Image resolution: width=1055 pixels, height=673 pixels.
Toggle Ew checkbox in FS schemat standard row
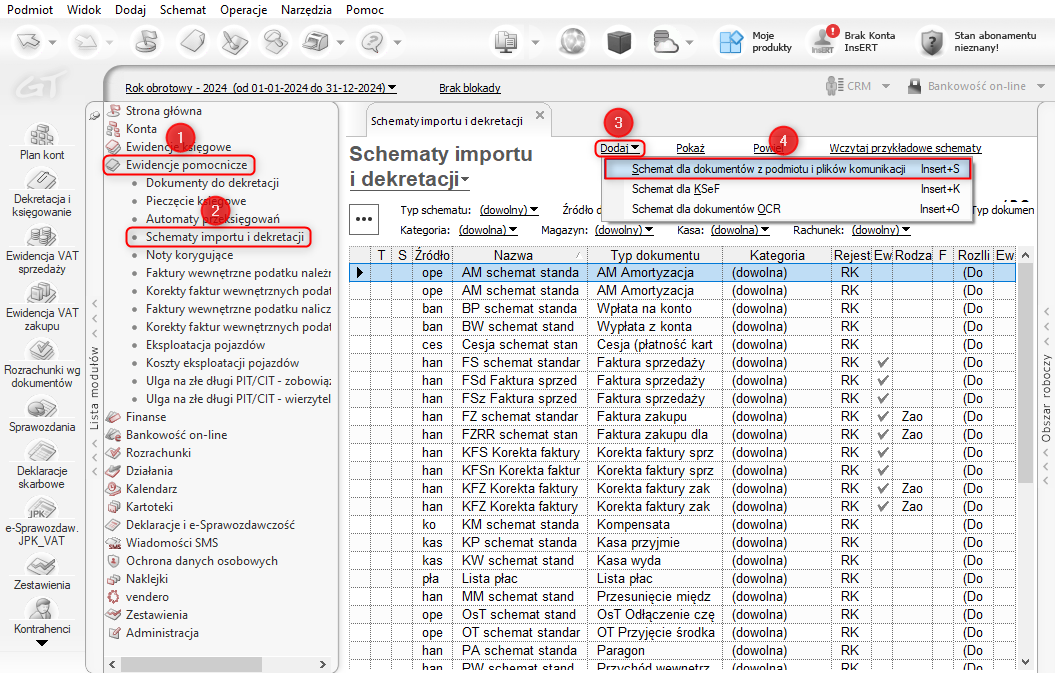[x=883, y=362]
